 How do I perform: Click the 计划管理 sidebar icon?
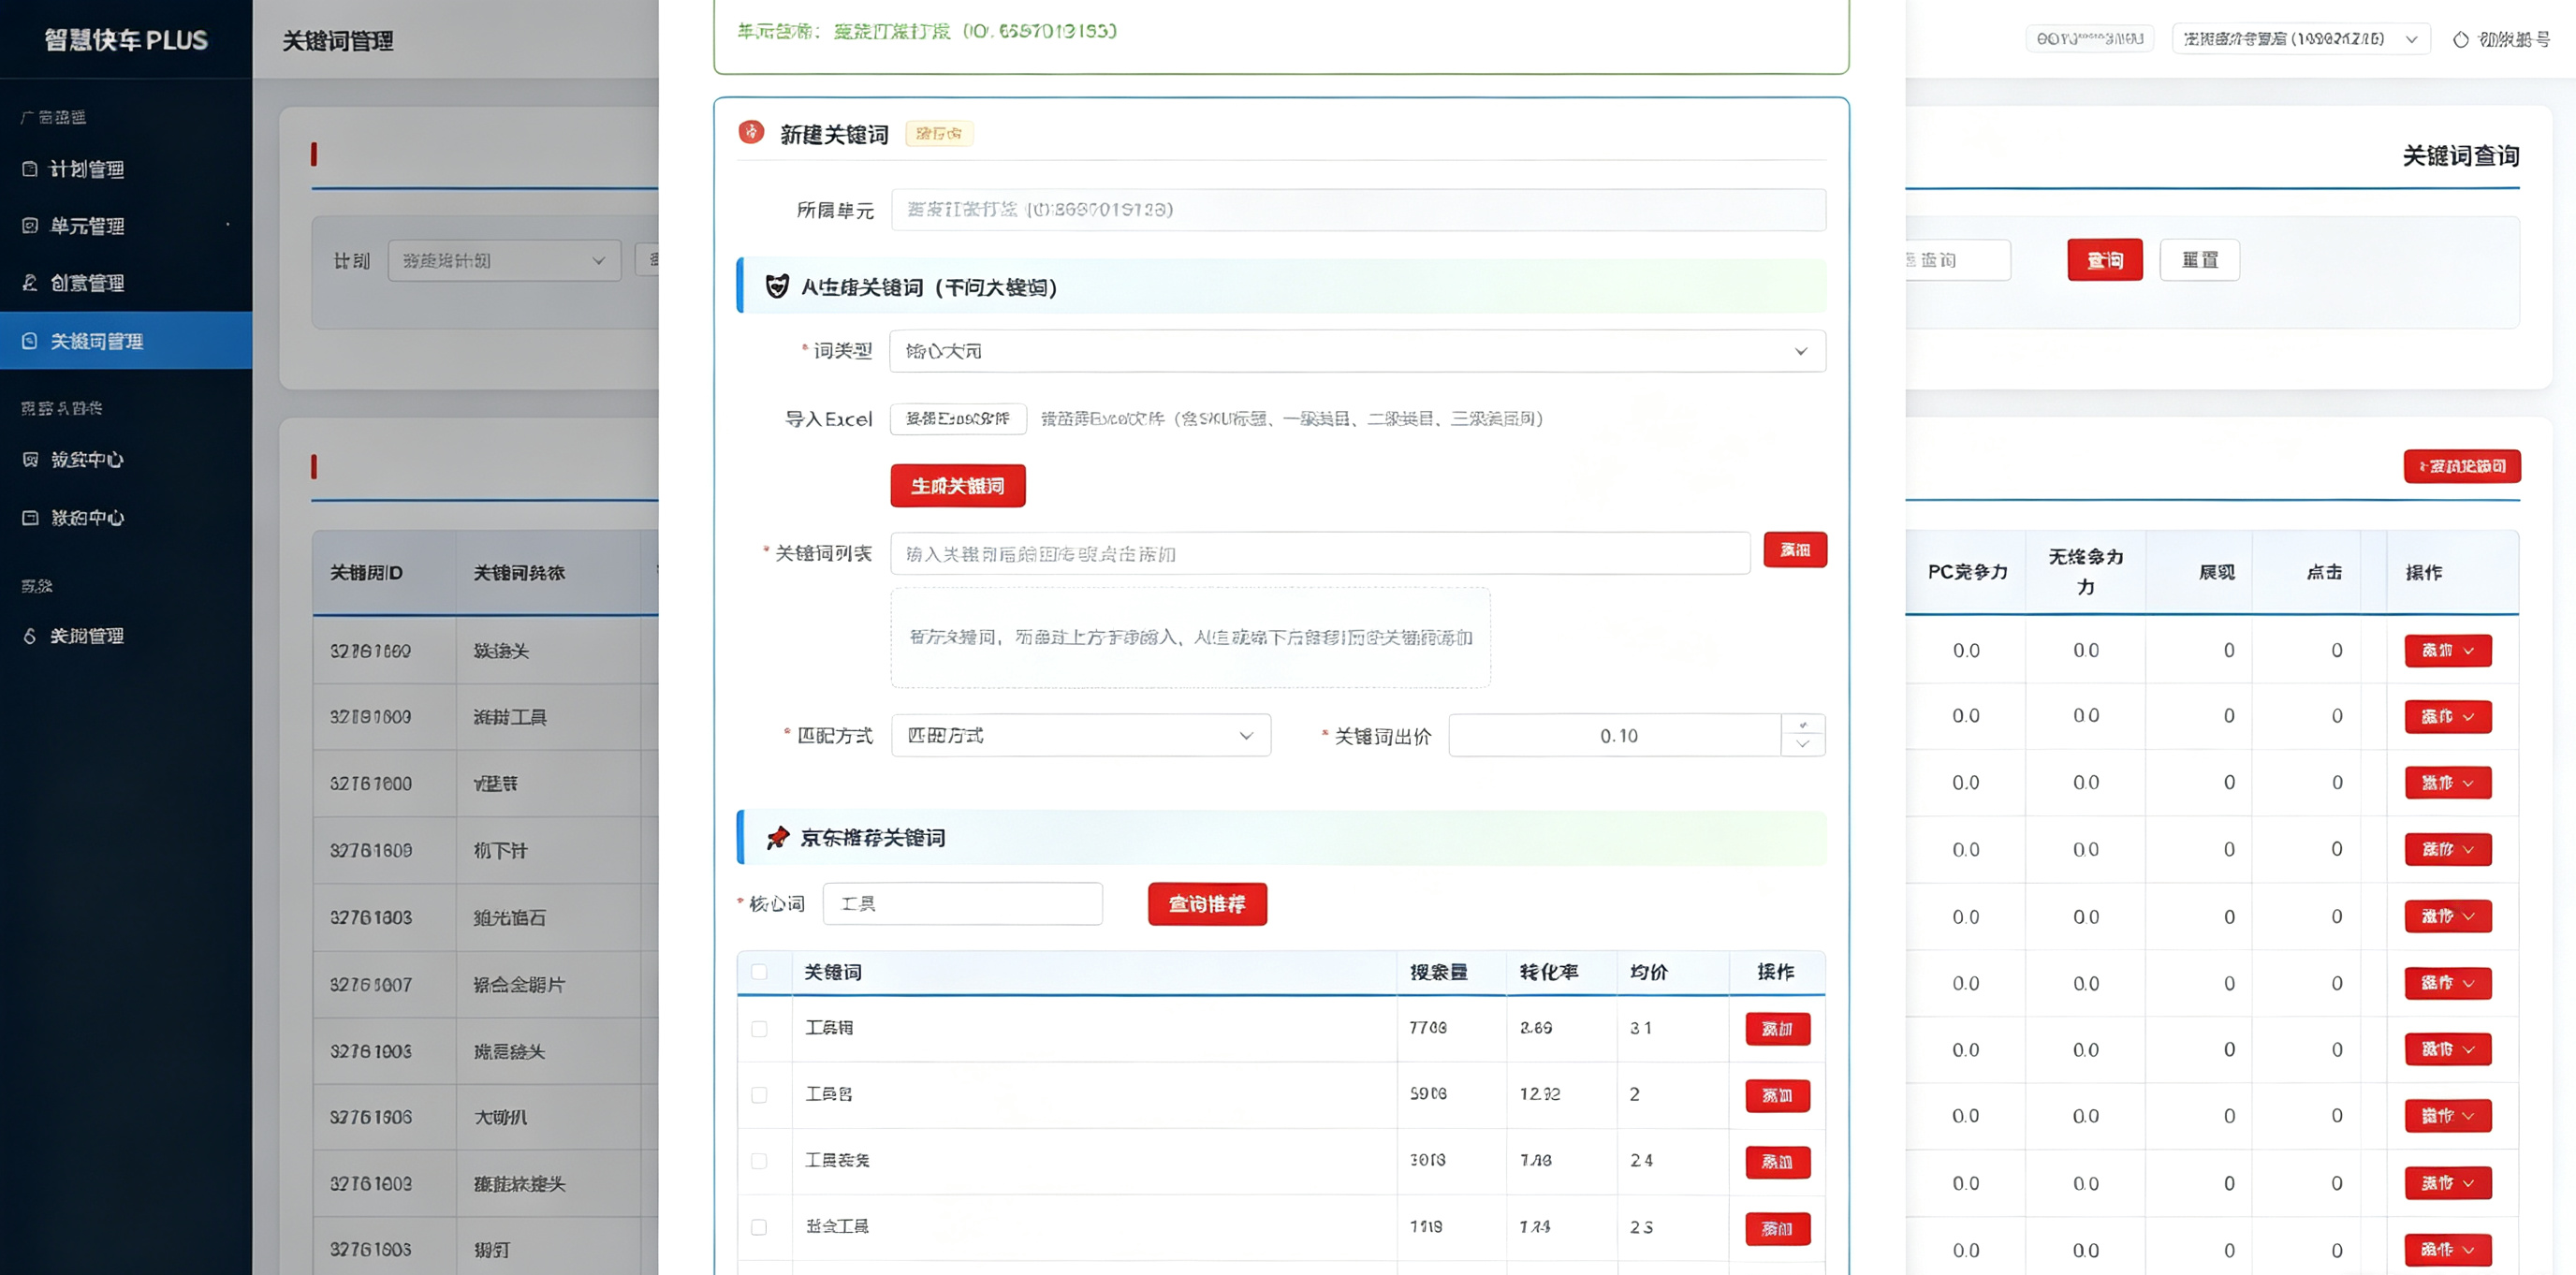coord(30,169)
